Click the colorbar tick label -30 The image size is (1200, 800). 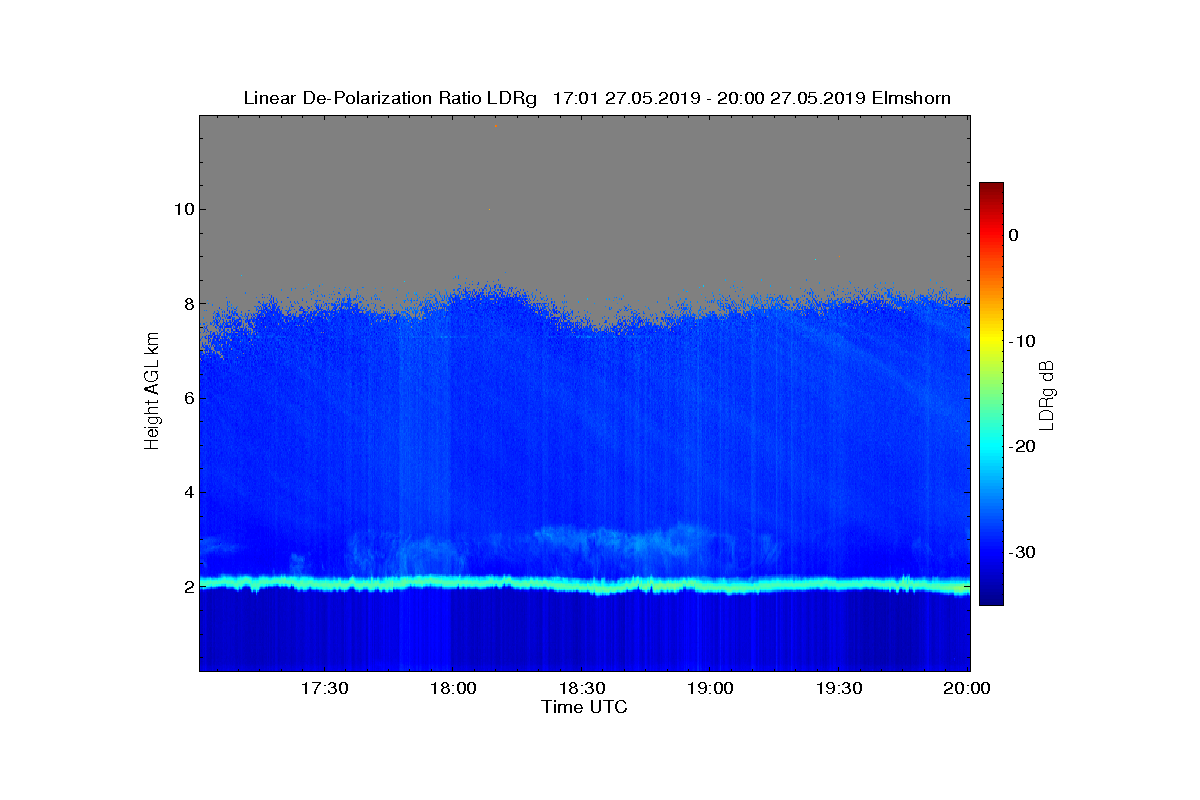1020,552
